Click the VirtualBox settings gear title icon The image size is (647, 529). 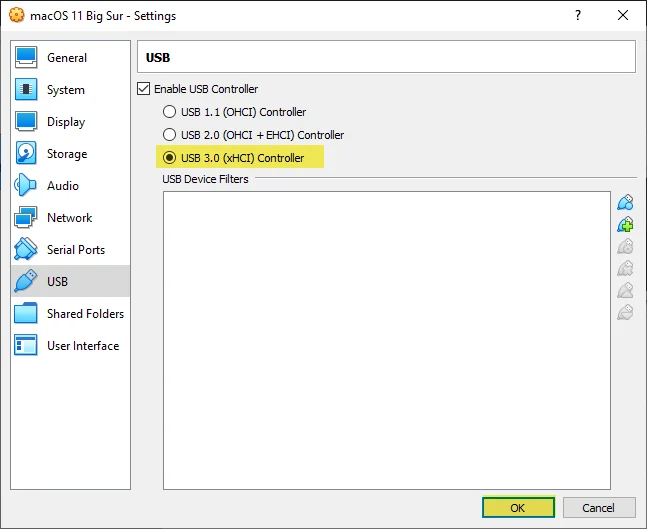pos(17,15)
